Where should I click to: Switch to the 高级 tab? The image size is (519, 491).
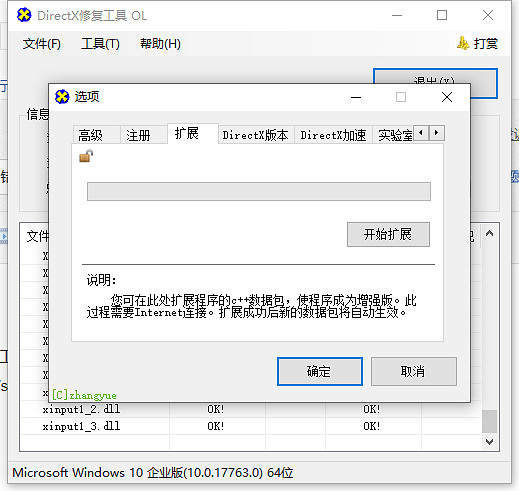click(96, 135)
